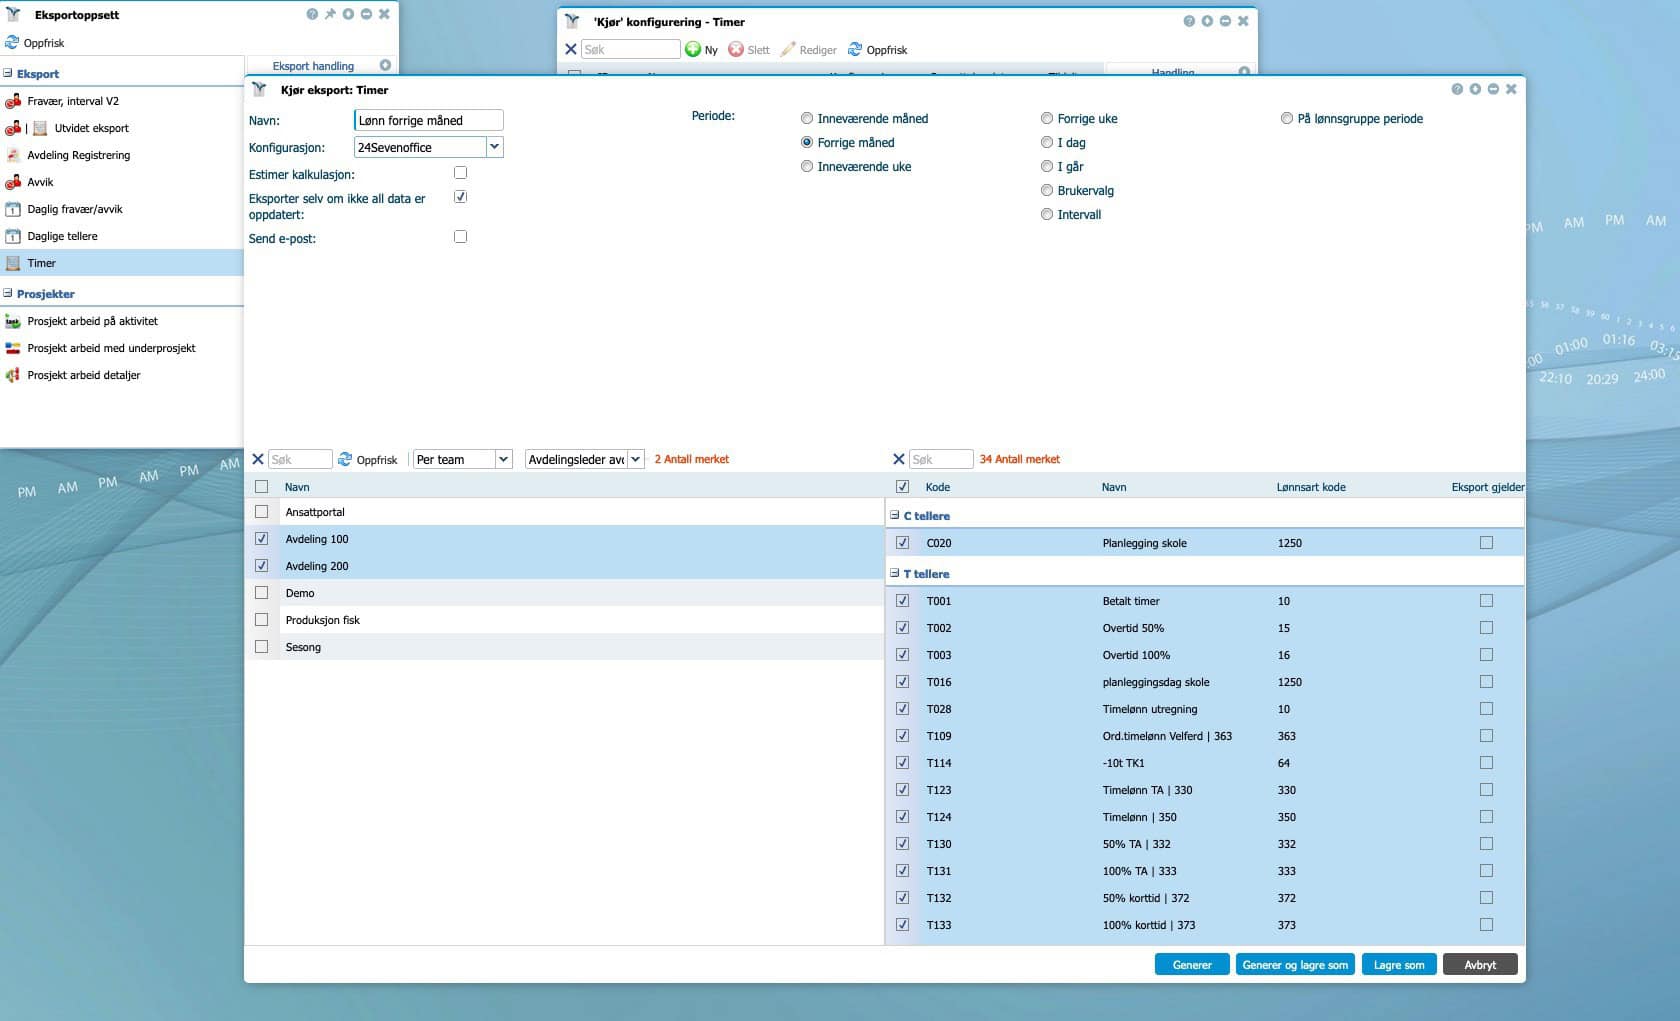Toggle Estimer kalkulasjon checkbox
The width and height of the screenshot is (1680, 1021).
click(x=460, y=173)
